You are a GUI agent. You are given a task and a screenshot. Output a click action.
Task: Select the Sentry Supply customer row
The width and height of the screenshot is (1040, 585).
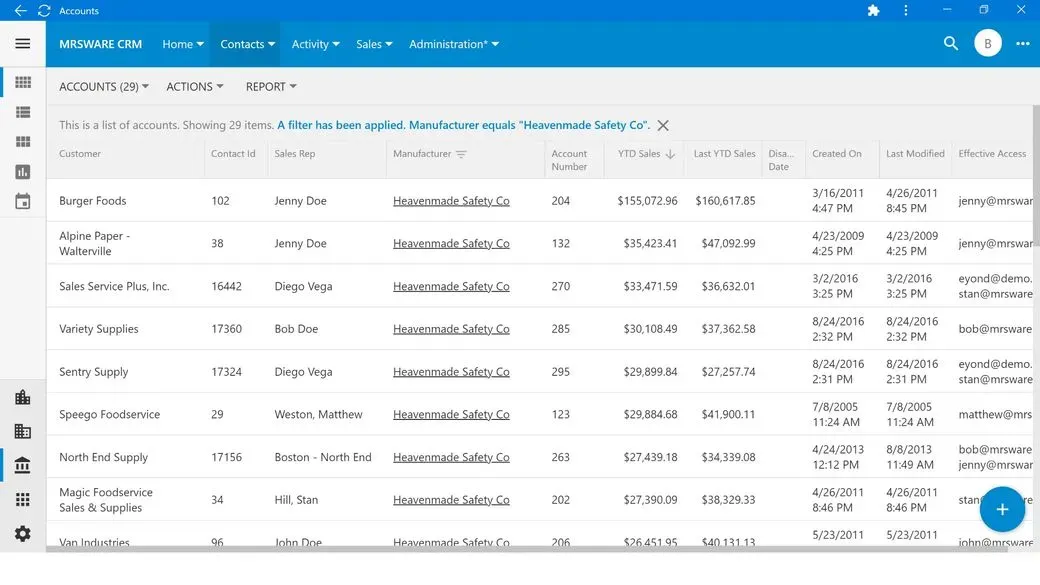coord(94,372)
